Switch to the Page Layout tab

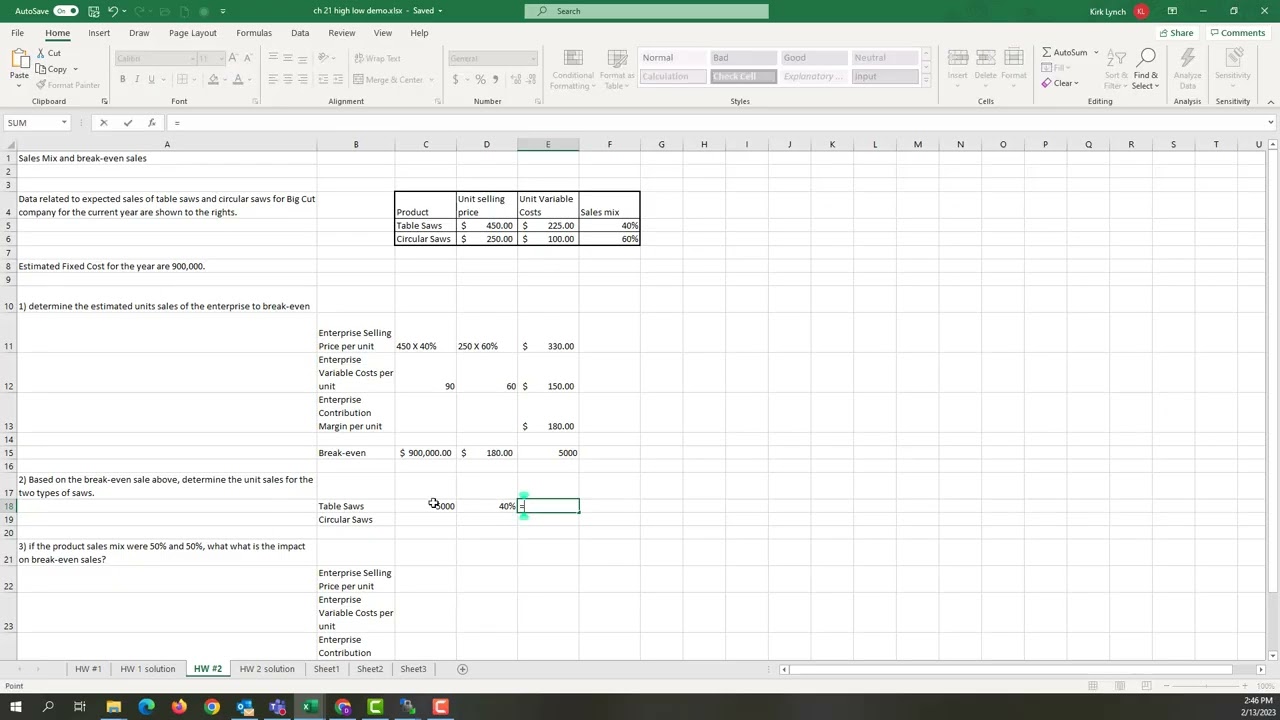click(193, 33)
